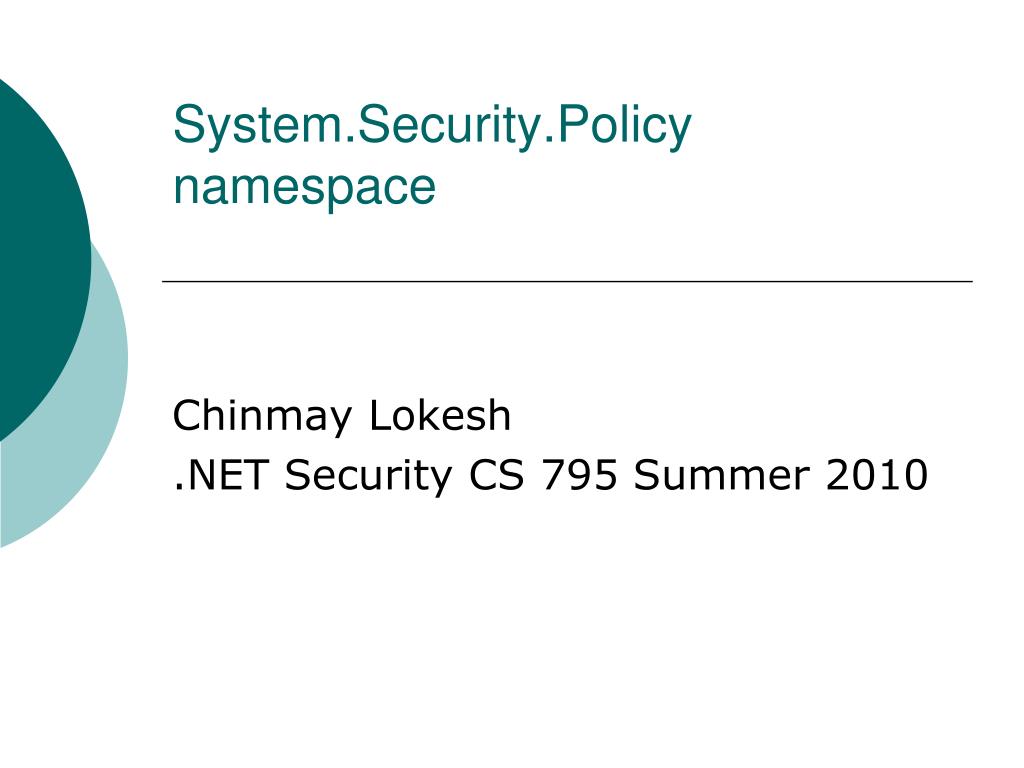1024x768 pixels.
Task: Click the name Chinmay
Action: [263, 417]
